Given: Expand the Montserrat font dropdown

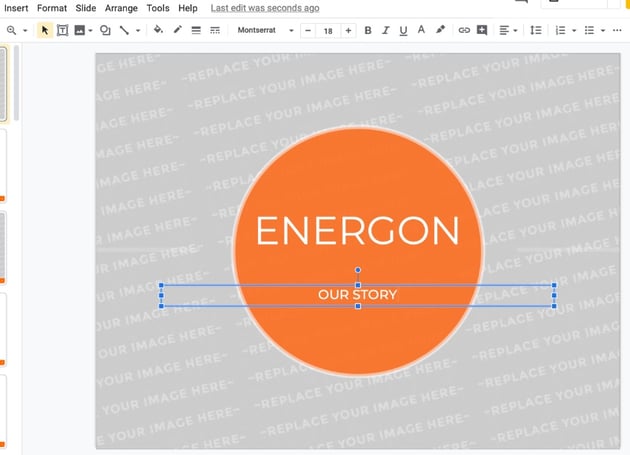Looking at the screenshot, I should 265,31.
